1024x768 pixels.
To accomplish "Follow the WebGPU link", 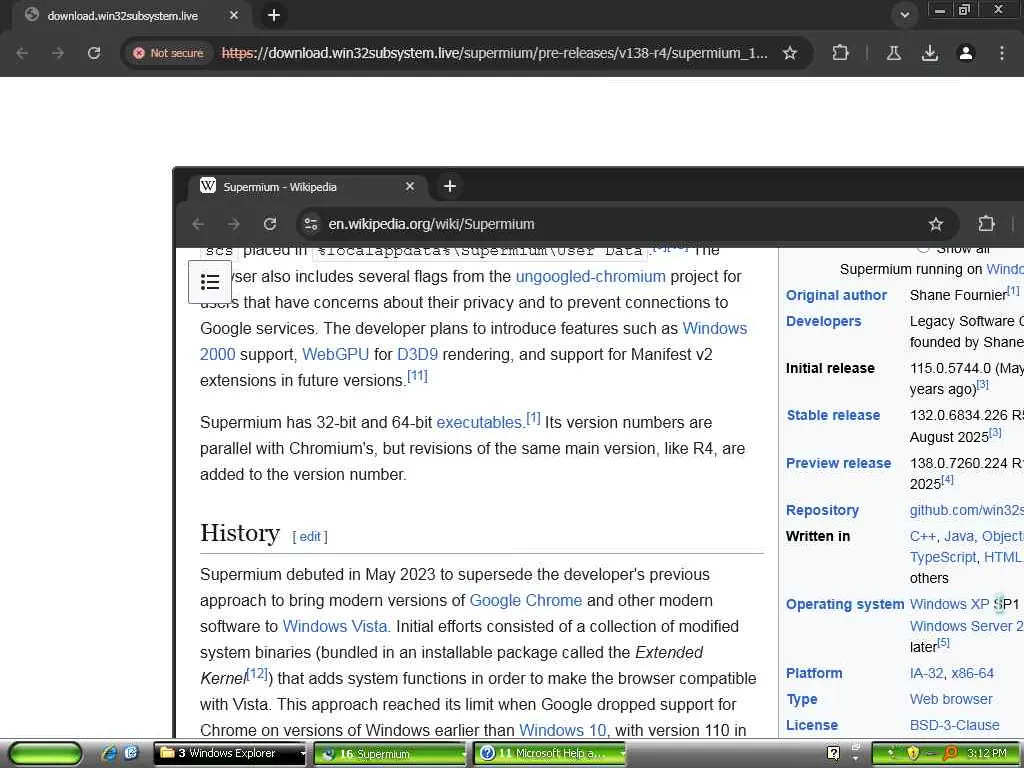I will click(336, 354).
